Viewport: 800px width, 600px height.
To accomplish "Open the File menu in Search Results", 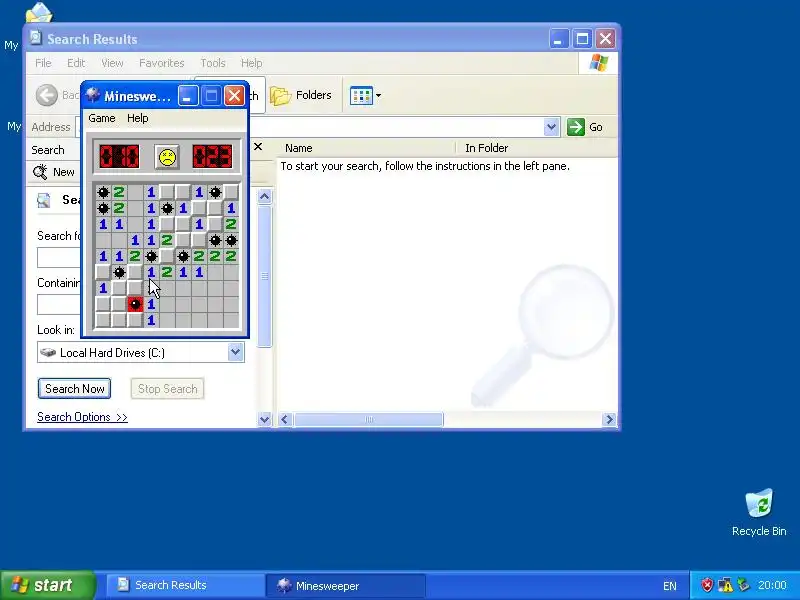I will [x=43, y=63].
